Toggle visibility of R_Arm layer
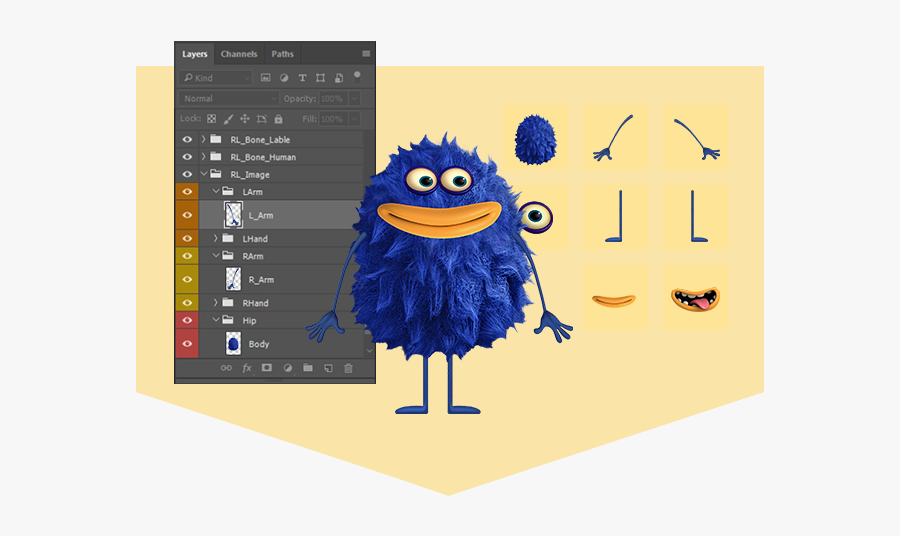This screenshot has height=536, width=900. pyautogui.click(x=187, y=279)
